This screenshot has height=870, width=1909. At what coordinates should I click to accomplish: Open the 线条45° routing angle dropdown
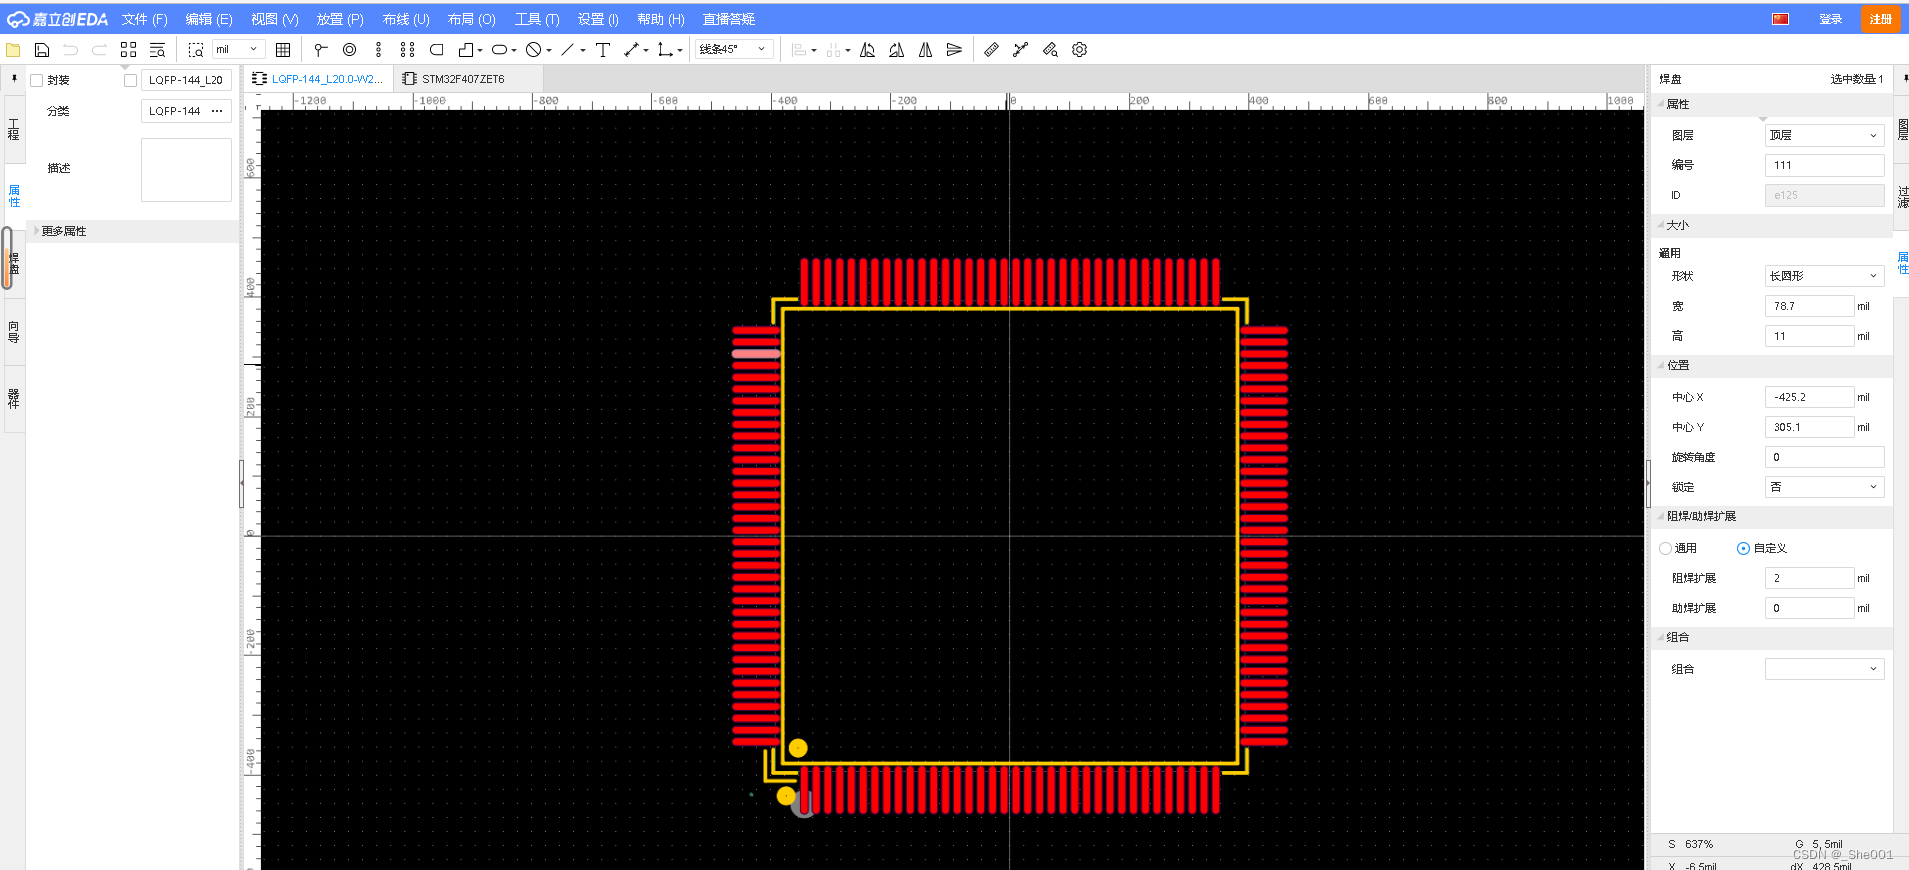point(733,49)
